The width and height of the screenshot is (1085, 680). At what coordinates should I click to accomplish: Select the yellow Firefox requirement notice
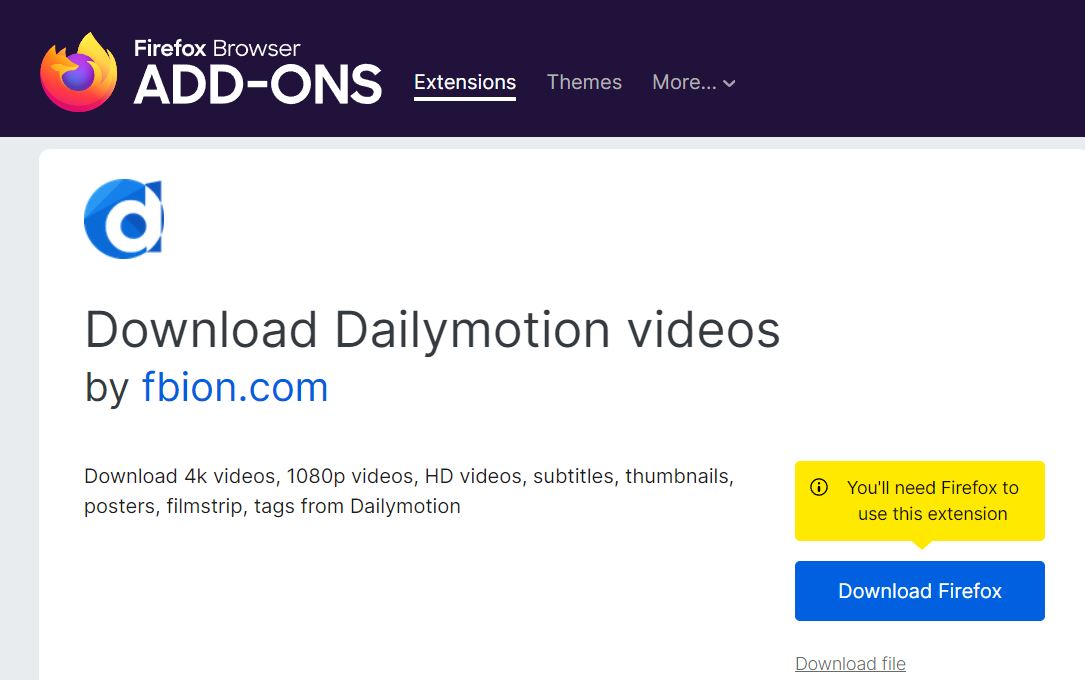coord(919,500)
